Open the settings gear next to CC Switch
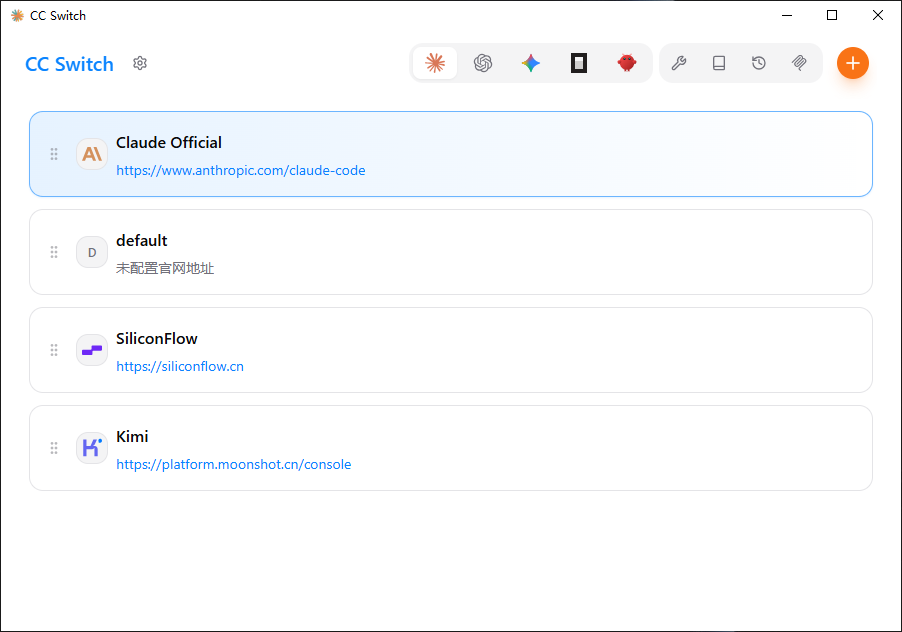902x632 pixels. pyautogui.click(x=140, y=63)
